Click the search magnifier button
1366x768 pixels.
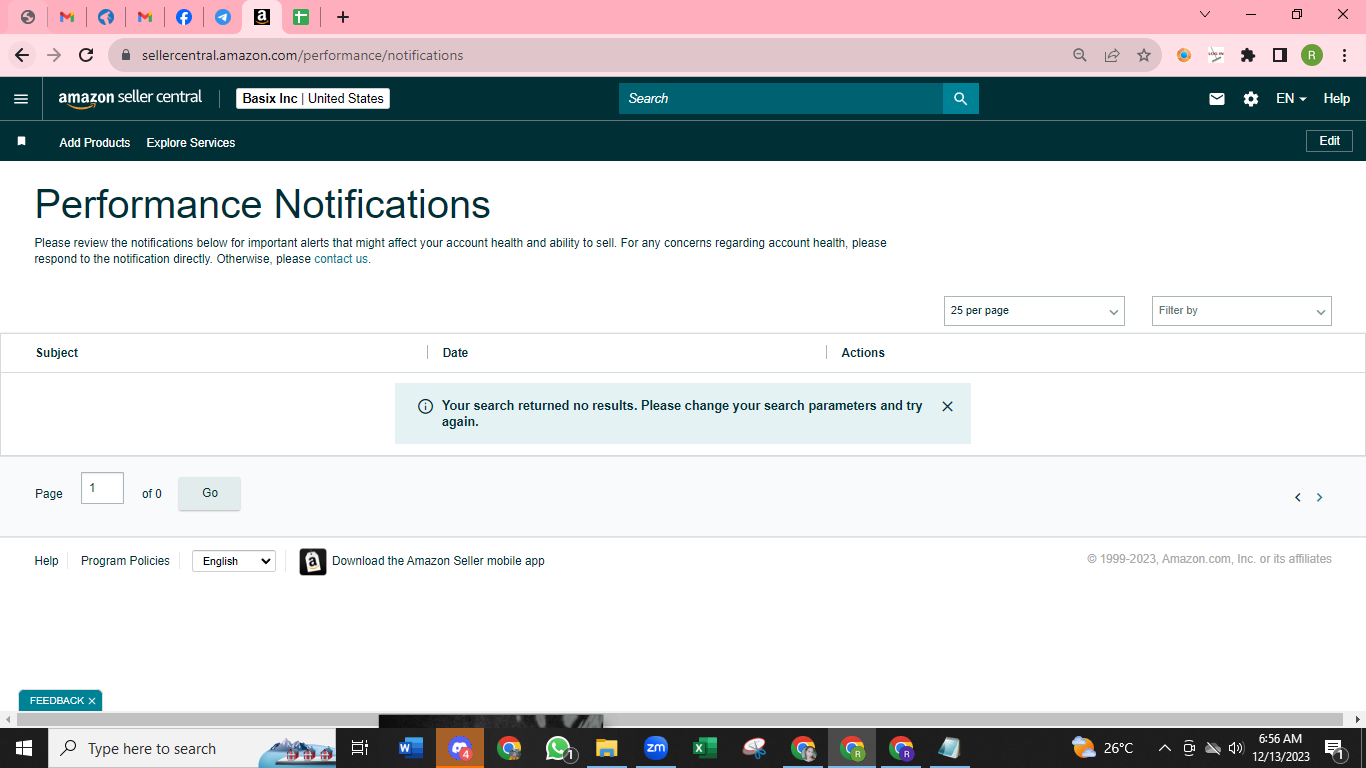(961, 98)
